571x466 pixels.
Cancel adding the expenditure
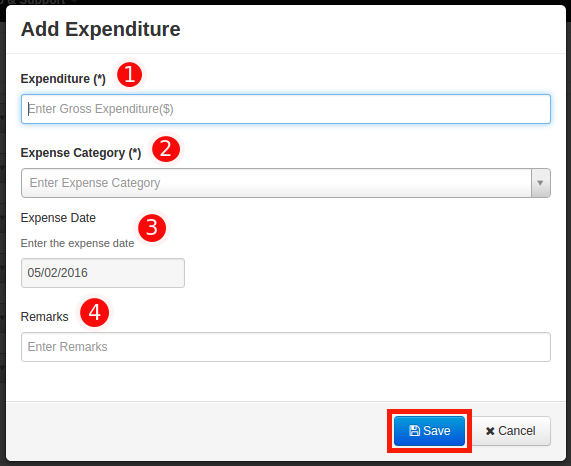[511, 431]
